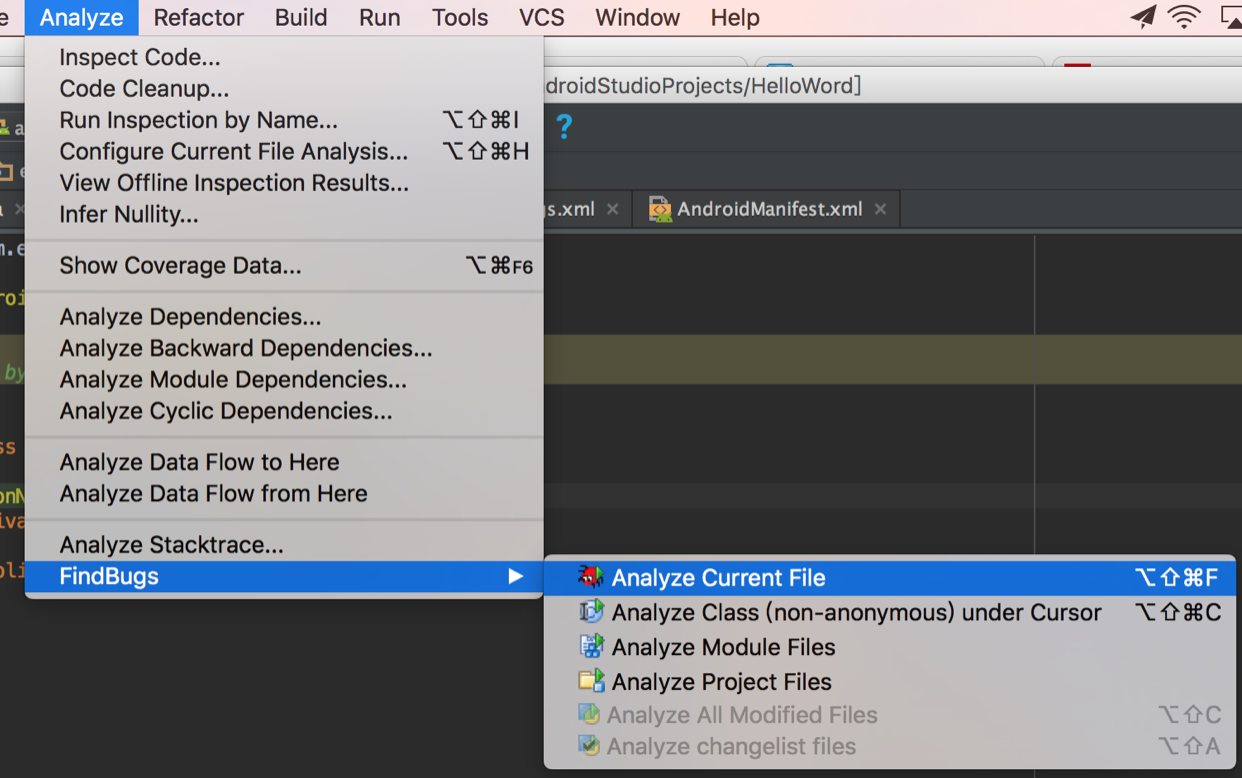The image size is (1242, 778).
Task: Choose Code Cleanup menu entry
Action: 144,89
